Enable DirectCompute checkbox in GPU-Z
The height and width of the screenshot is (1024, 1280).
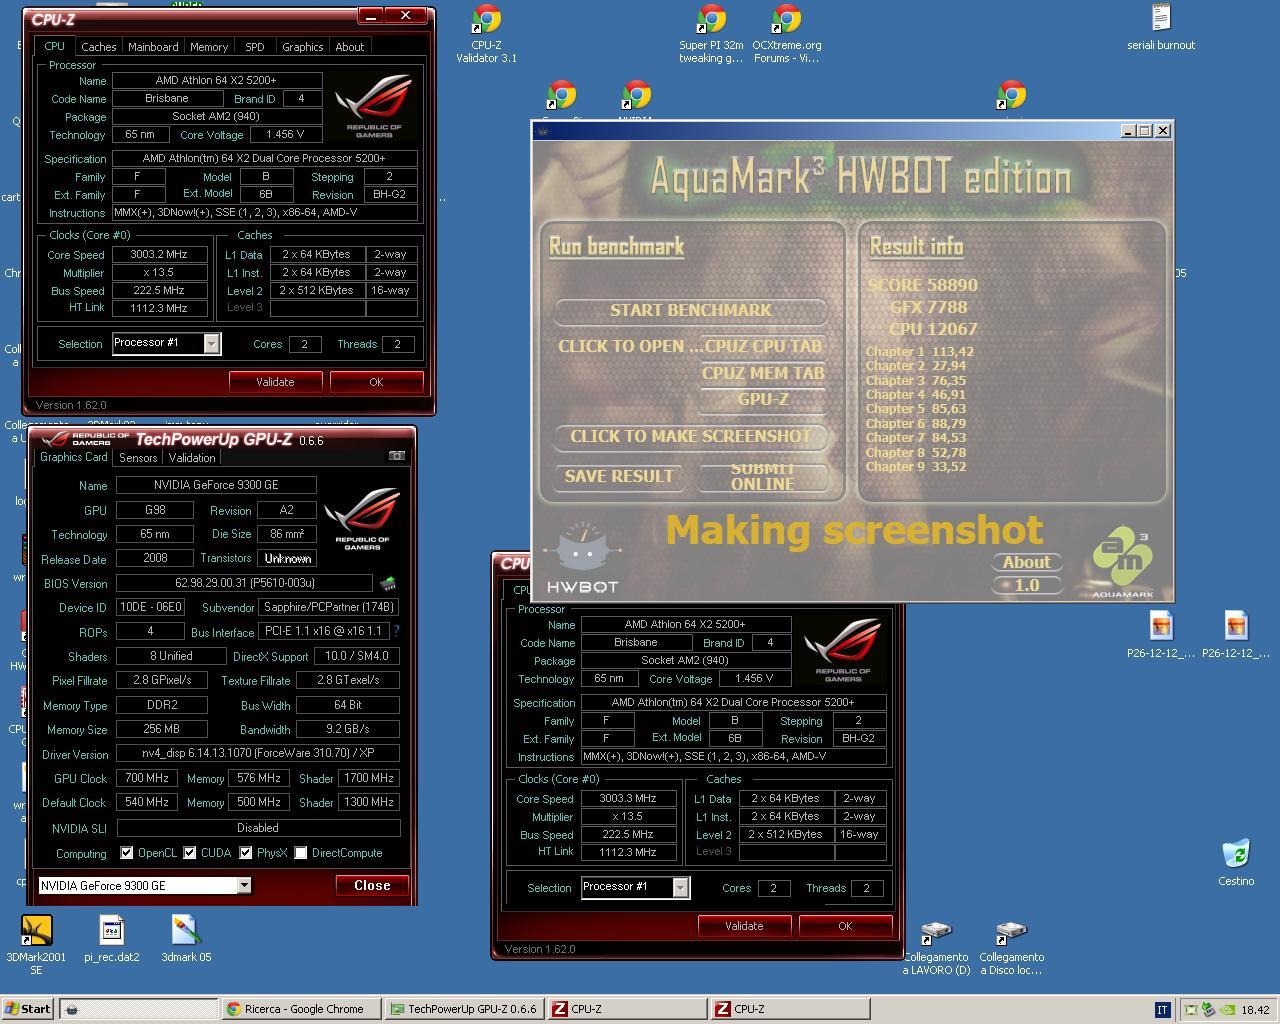301,853
